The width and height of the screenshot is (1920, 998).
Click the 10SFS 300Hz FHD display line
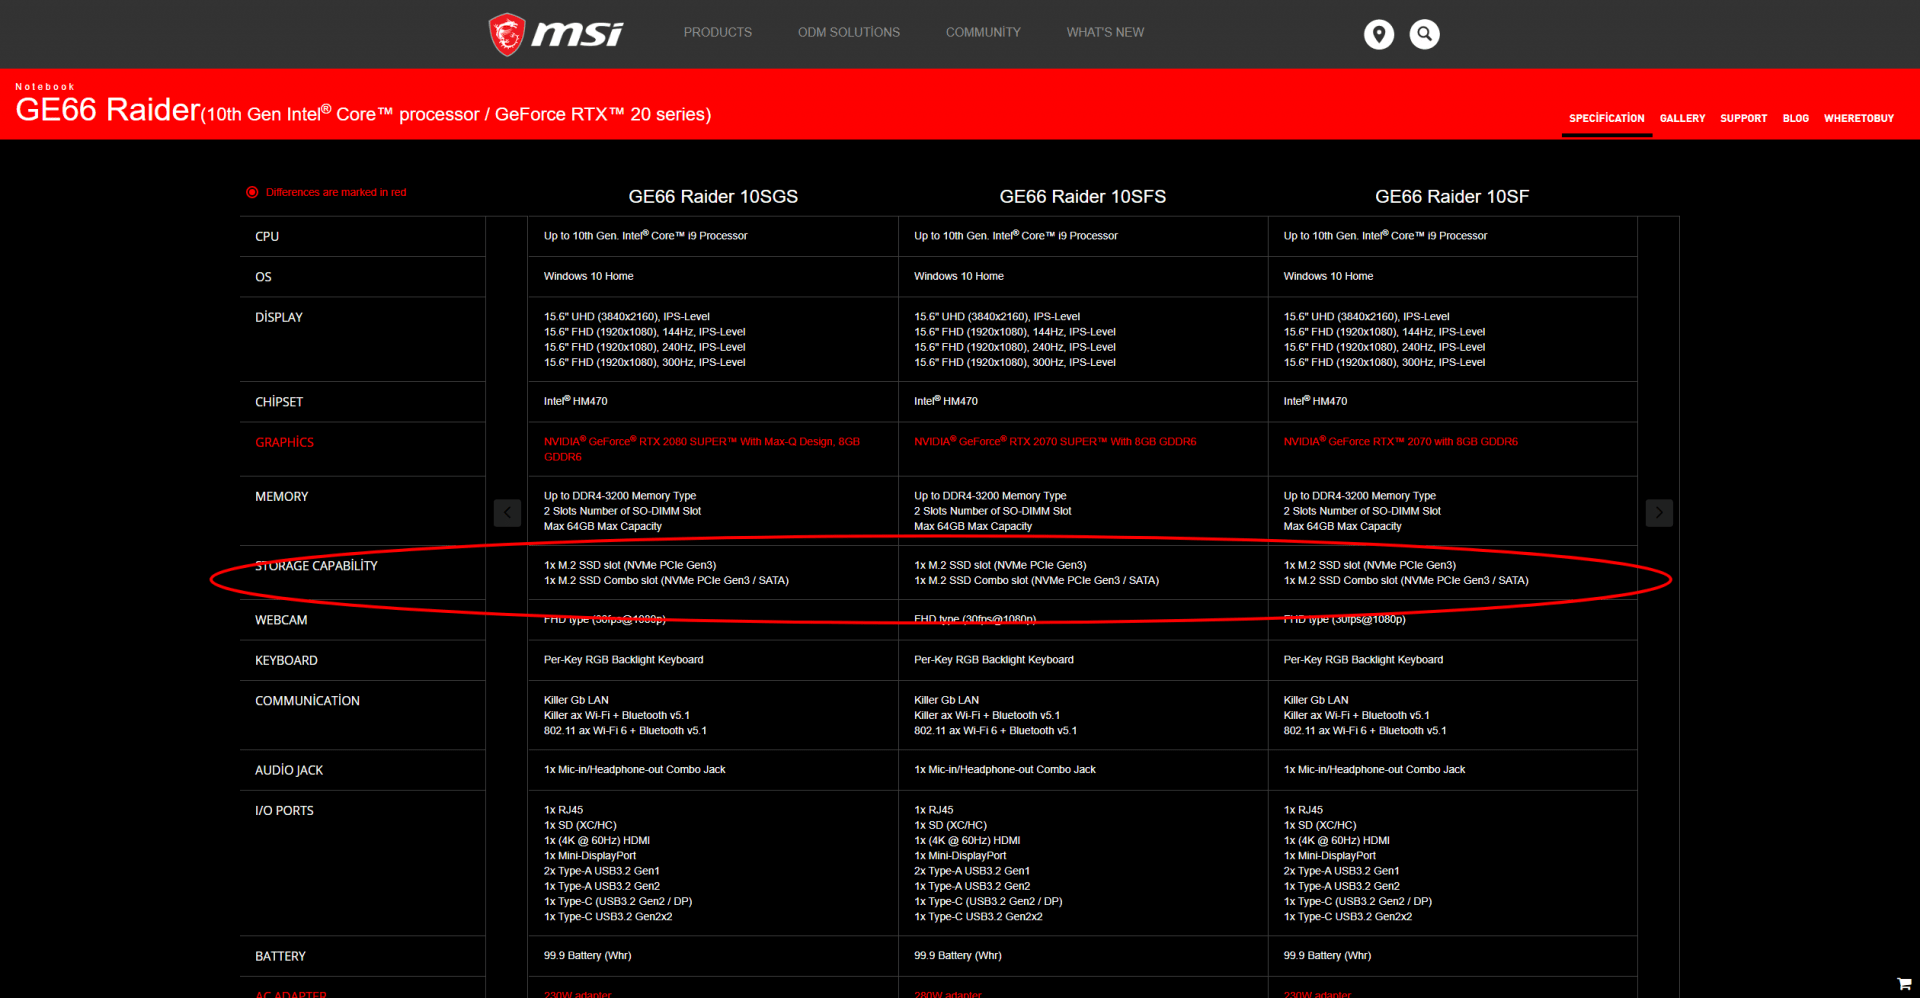(x=1015, y=362)
